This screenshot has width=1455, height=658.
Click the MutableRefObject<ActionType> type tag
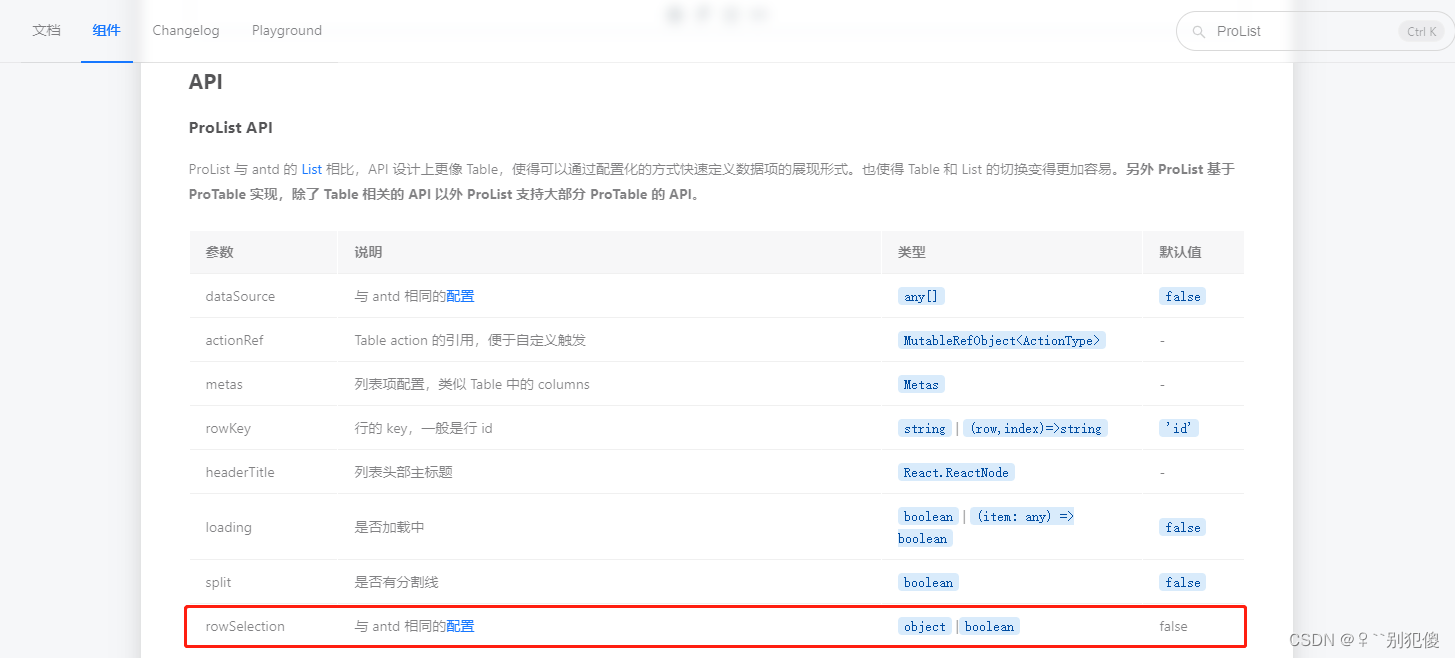pos(1001,340)
